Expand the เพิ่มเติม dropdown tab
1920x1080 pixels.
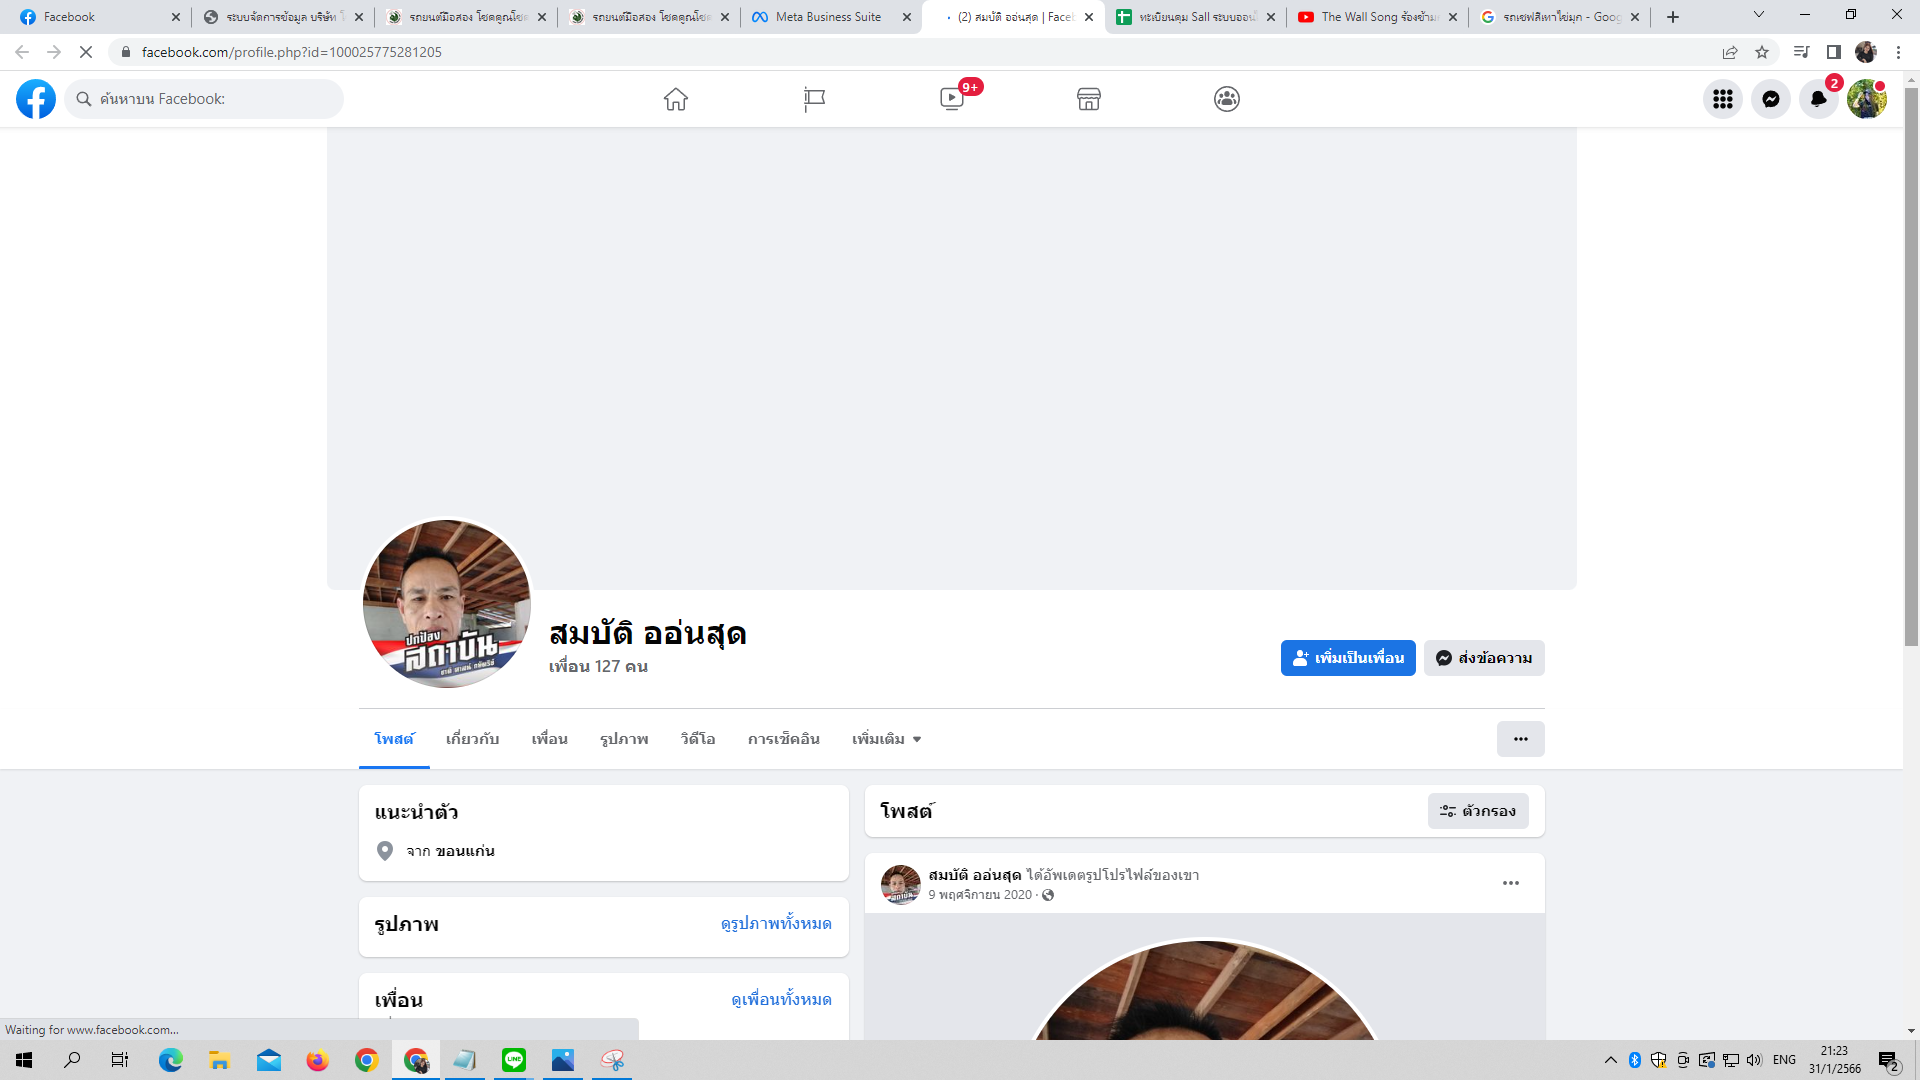point(886,739)
